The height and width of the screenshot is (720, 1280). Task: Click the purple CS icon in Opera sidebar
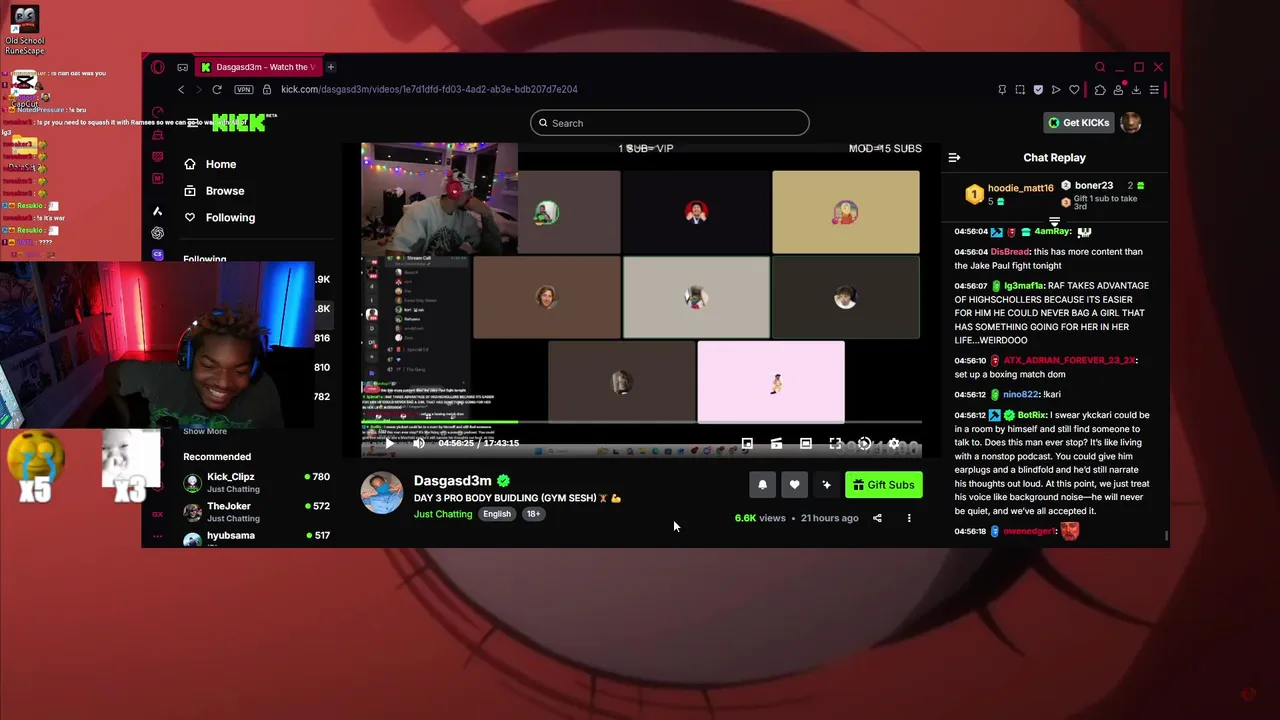(x=157, y=255)
